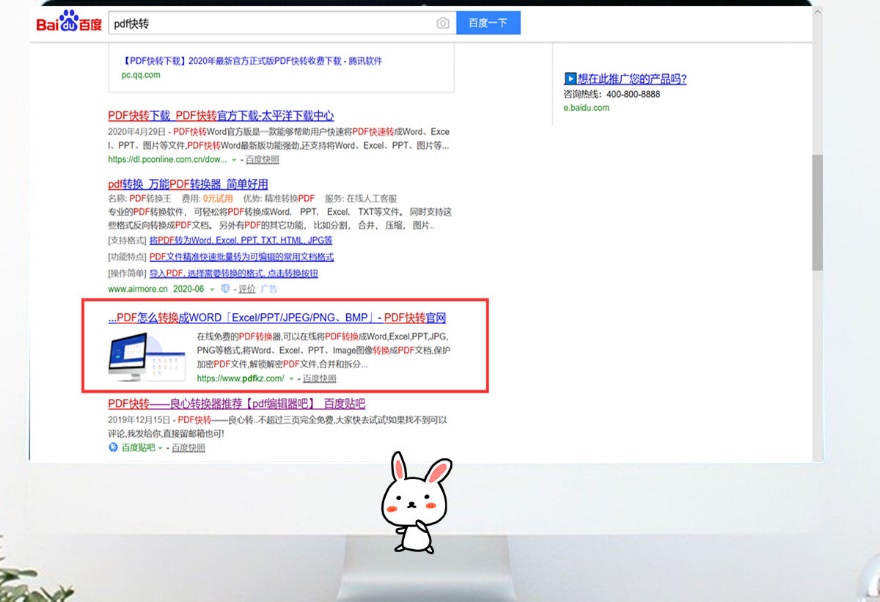Click the 咨询热线: 400-800-8888 text
This screenshot has height=602, width=880.
(612, 94)
